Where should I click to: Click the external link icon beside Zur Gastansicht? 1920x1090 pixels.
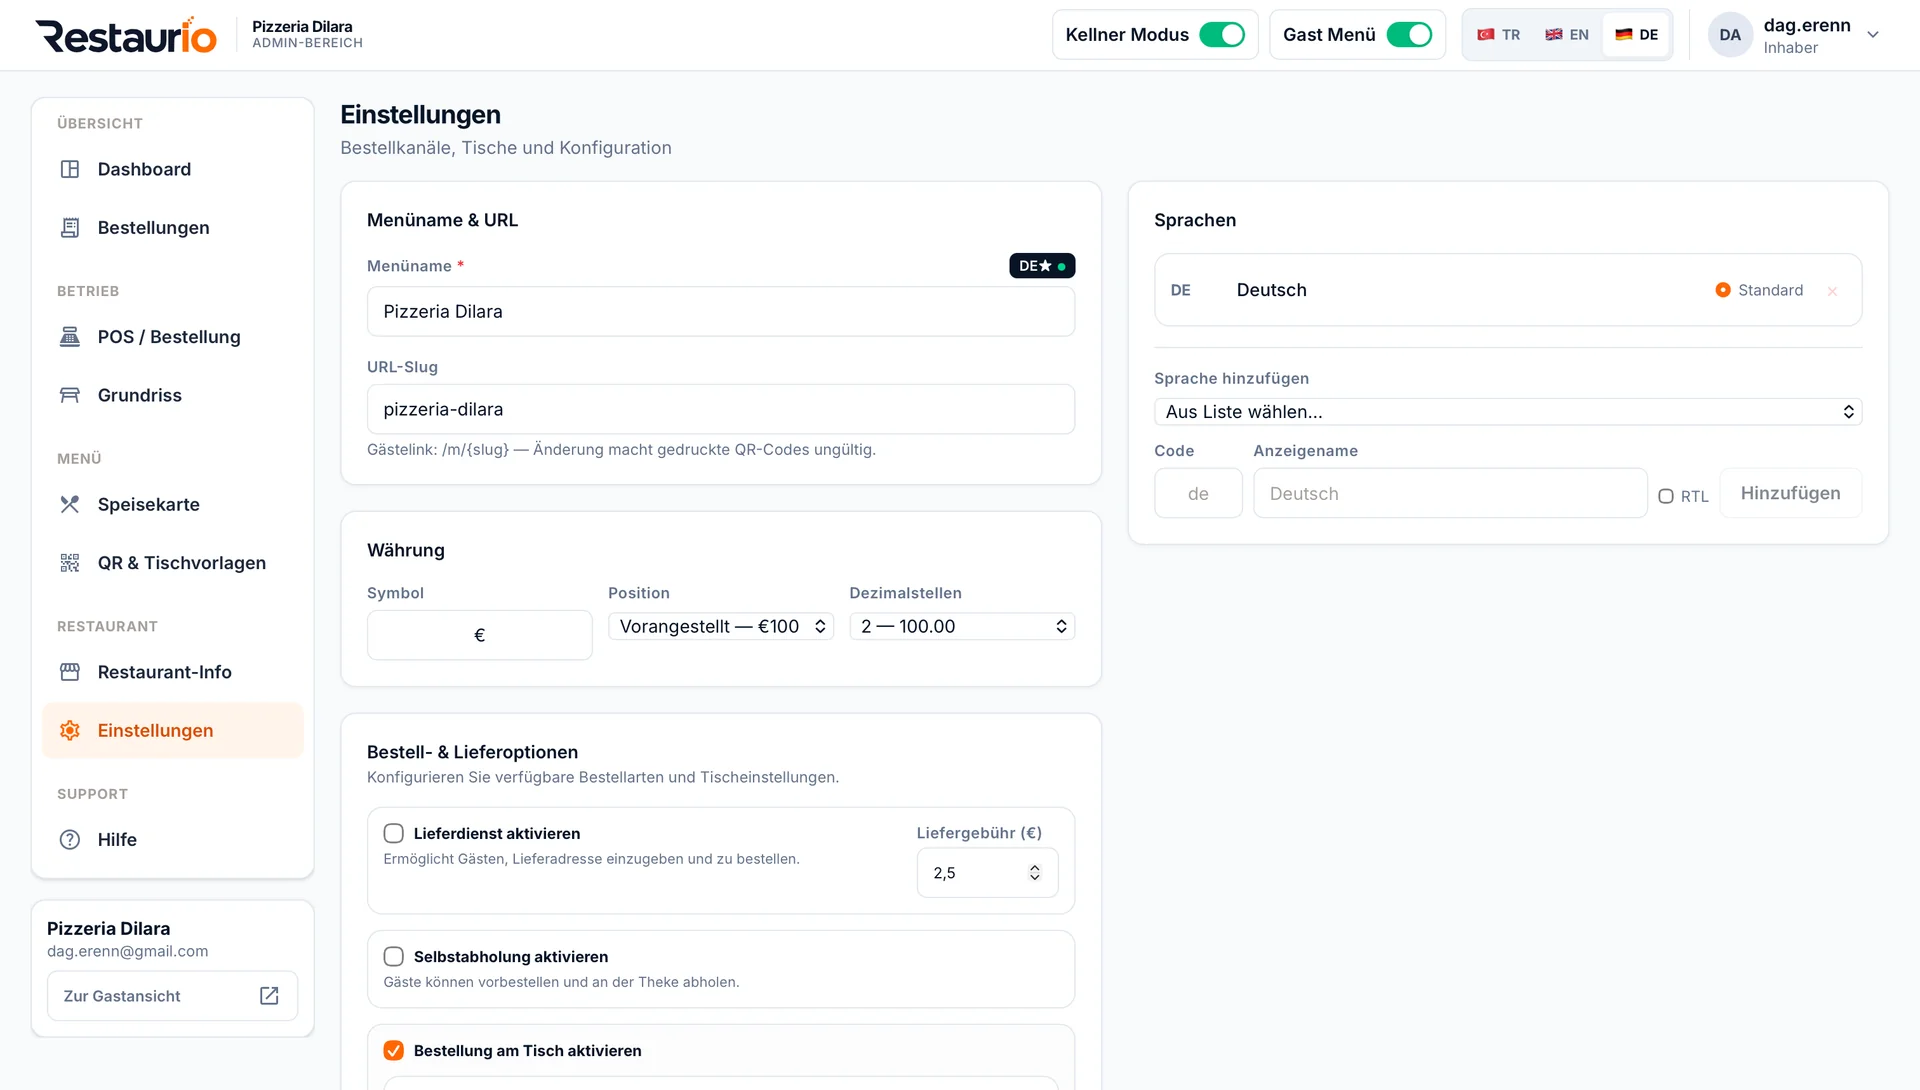(269, 996)
